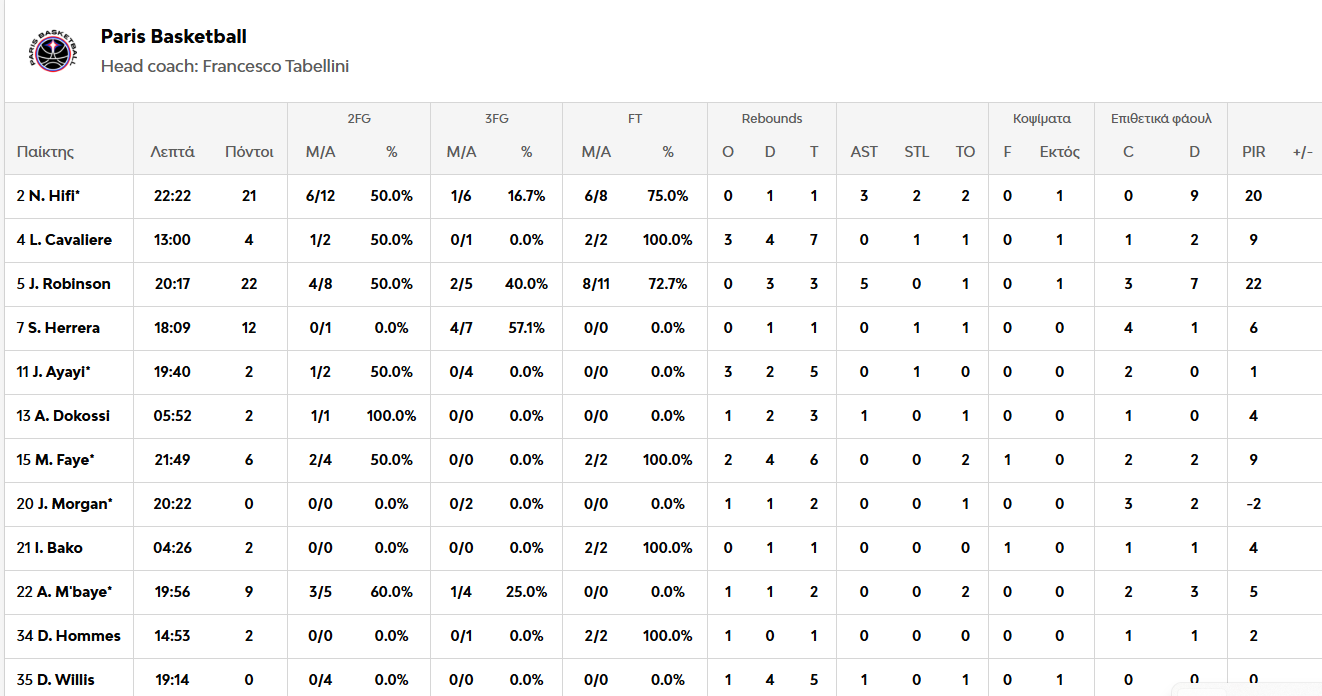
Task: Sort by TO turnovers column
Action: pyautogui.click(x=965, y=152)
